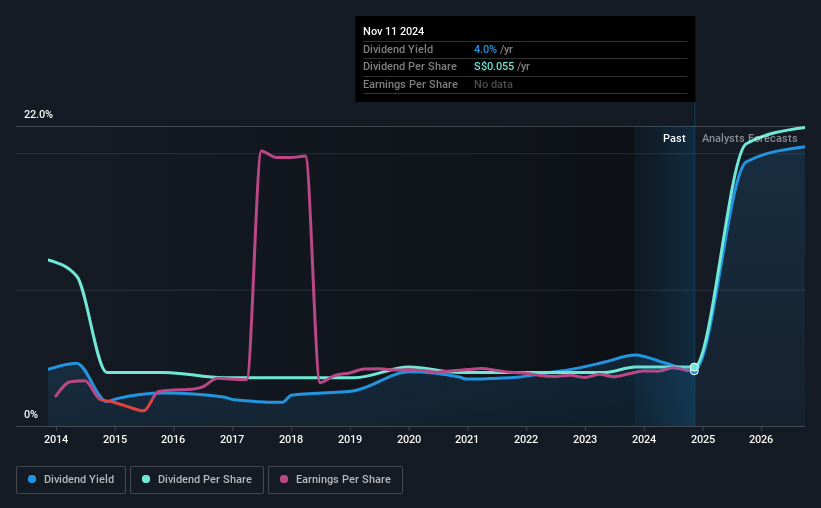Click the 4.0% dividend yield value

[x=485, y=49]
